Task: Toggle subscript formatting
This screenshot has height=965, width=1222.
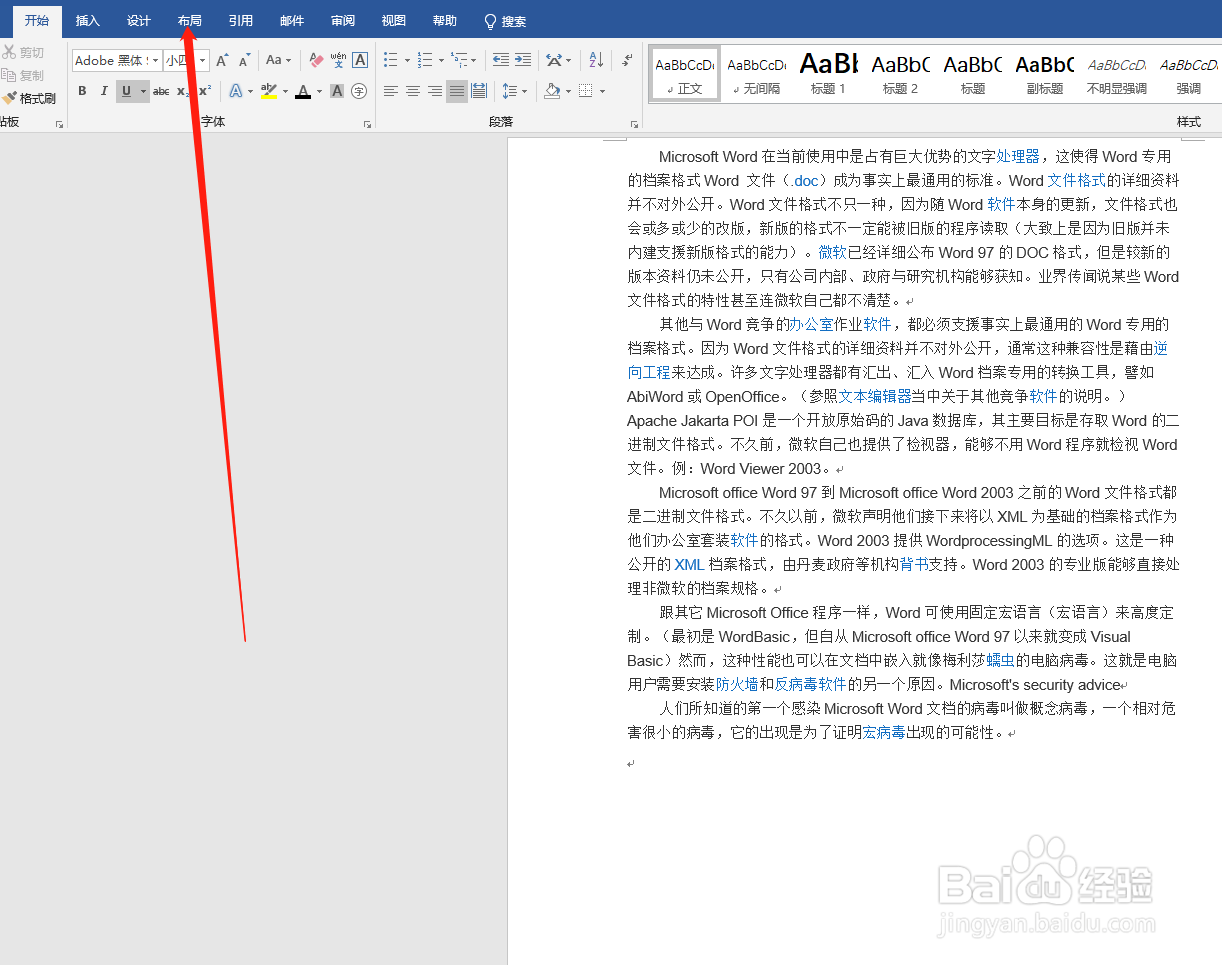Action: click(x=183, y=92)
